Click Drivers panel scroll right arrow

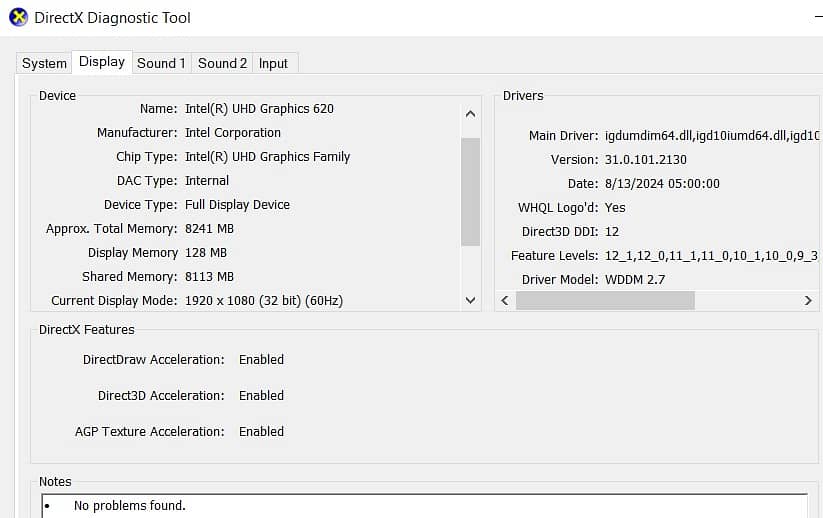808,300
